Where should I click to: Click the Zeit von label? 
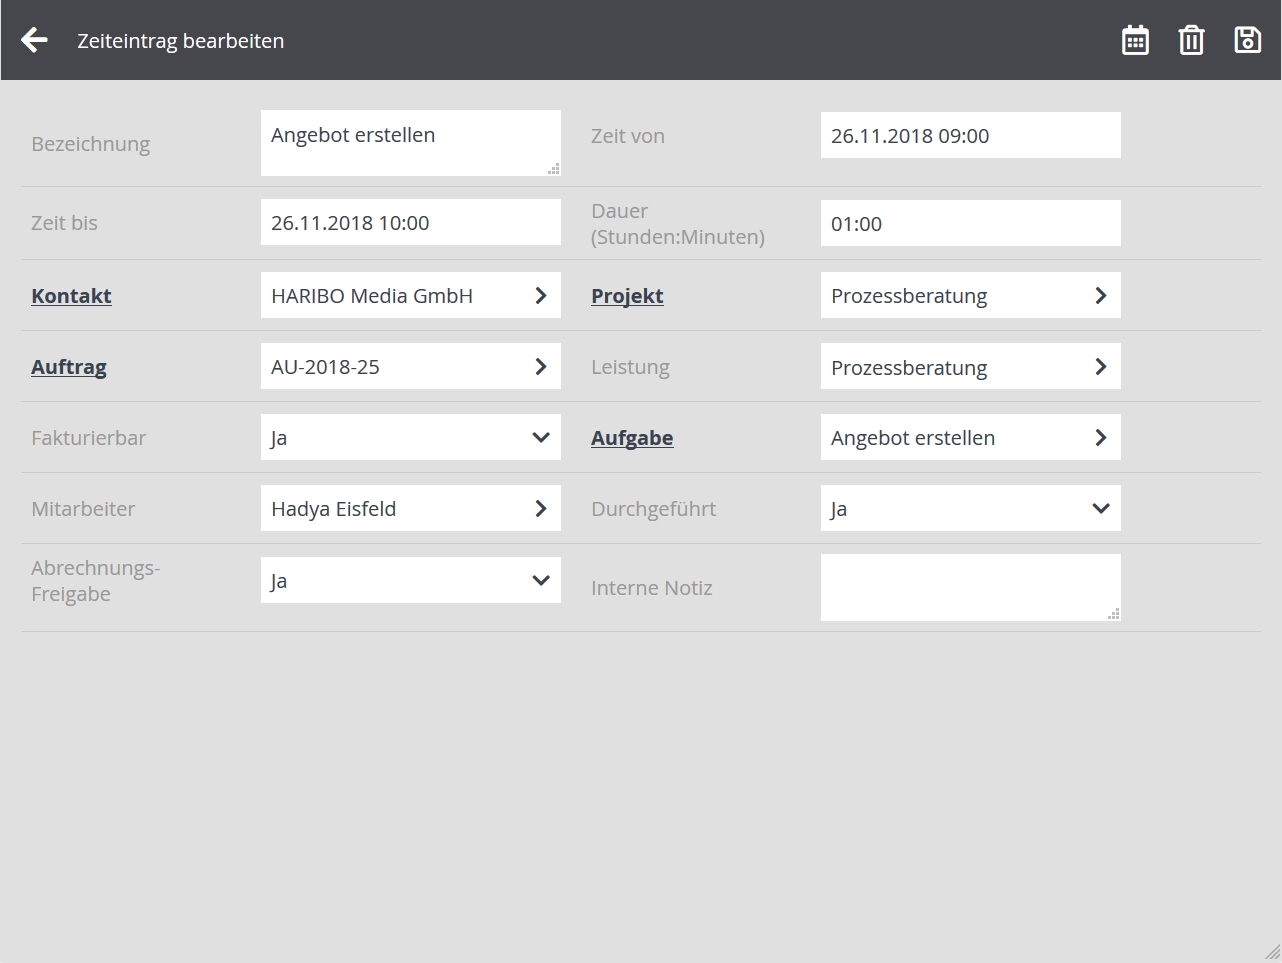[x=628, y=136]
